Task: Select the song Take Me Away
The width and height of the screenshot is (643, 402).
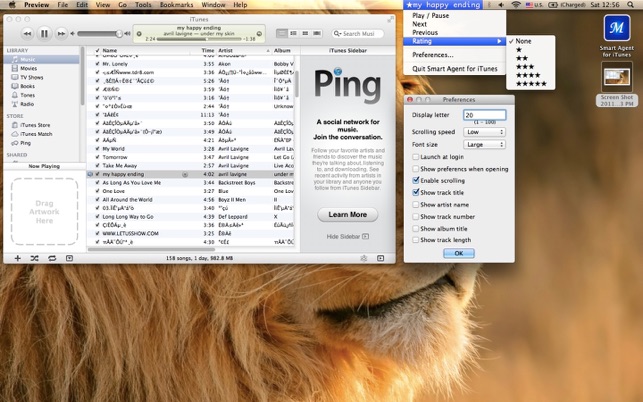Action: pyautogui.click(x=191, y=166)
